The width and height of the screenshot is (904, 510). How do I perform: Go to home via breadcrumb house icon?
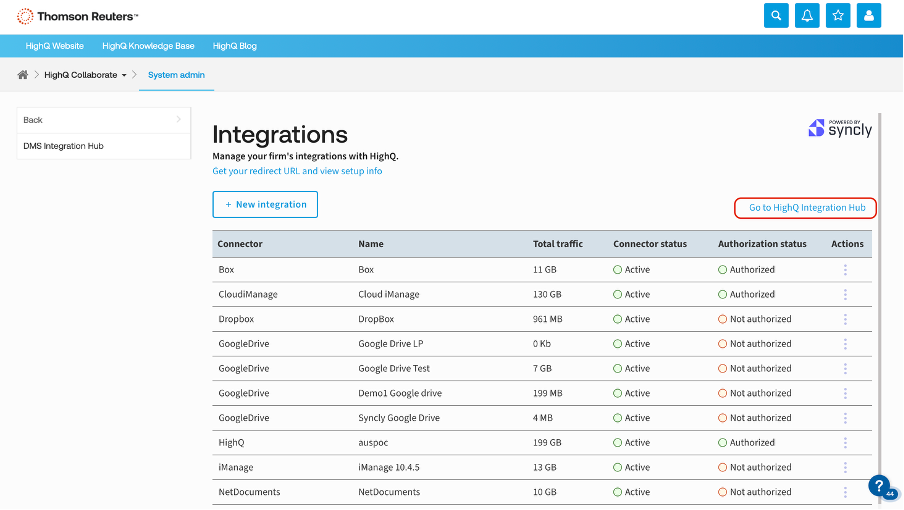(x=22, y=74)
